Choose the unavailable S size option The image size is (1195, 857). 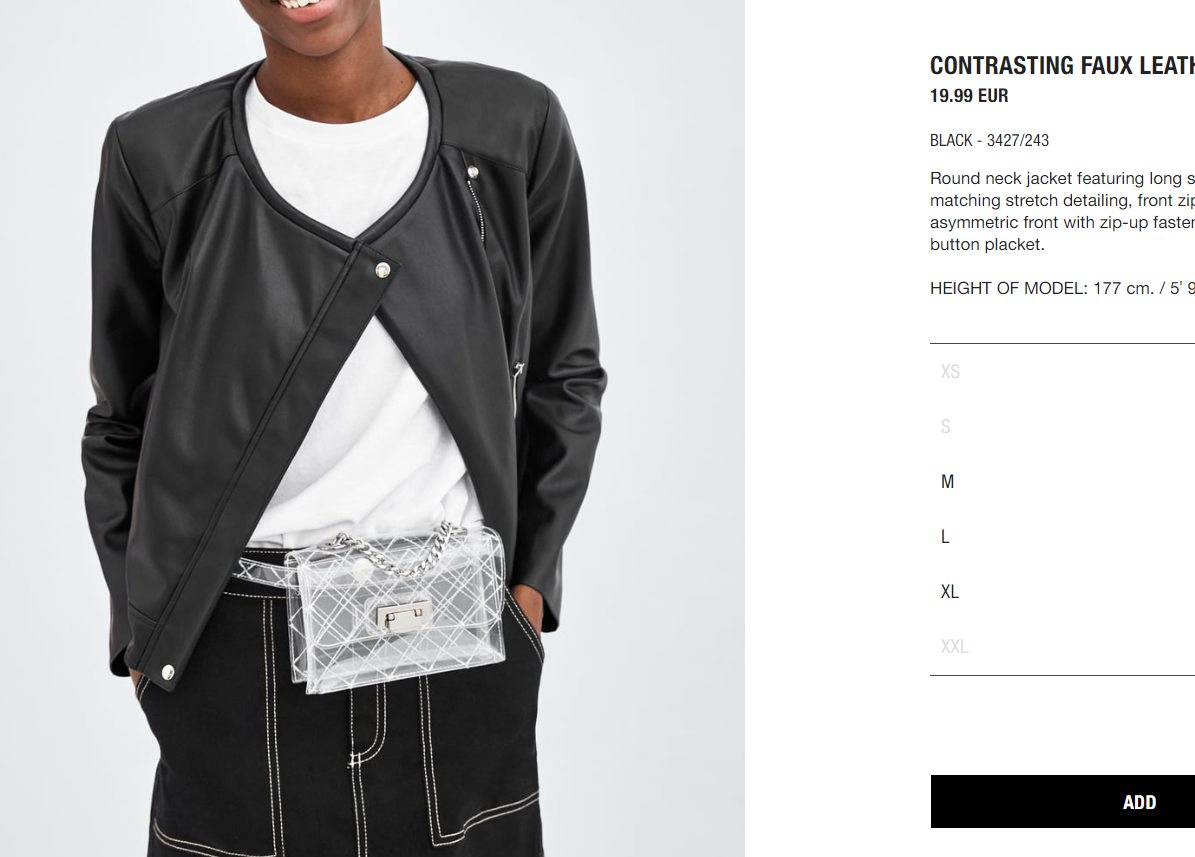1062,427
